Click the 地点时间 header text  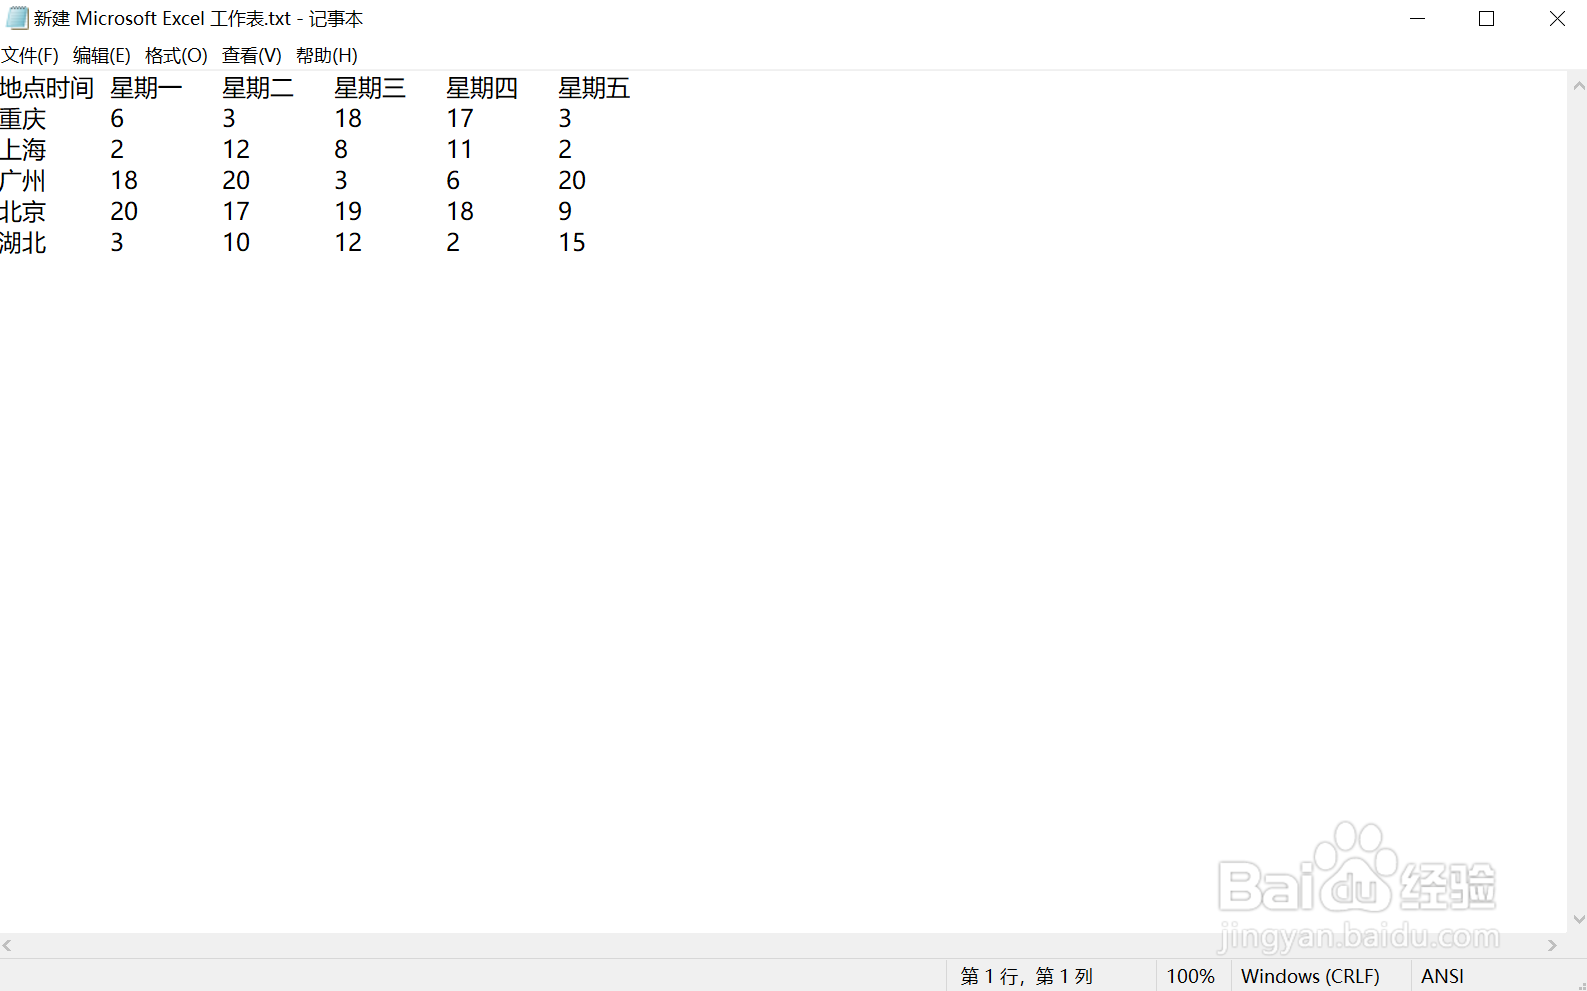coord(47,88)
